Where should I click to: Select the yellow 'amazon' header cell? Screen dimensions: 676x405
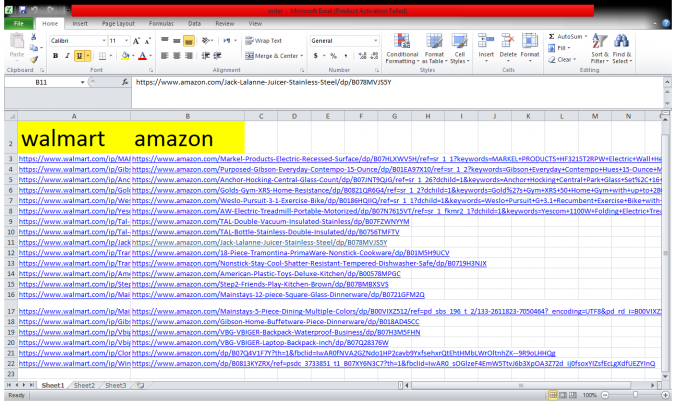coord(189,138)
